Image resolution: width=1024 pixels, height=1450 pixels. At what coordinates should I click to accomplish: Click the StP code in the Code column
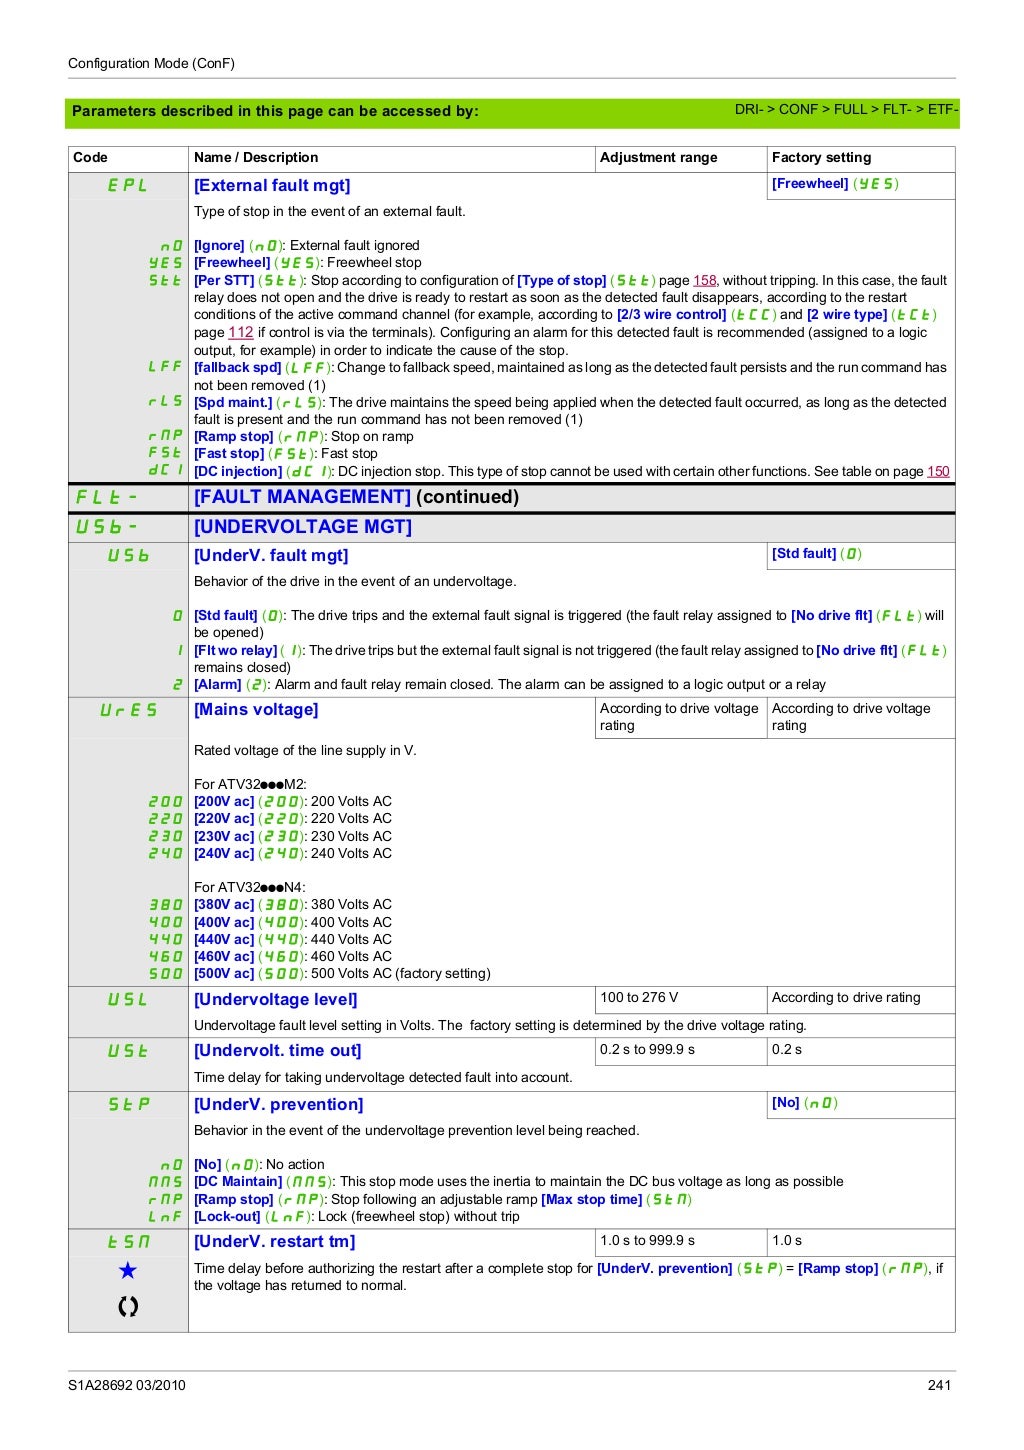tap(128, 1104)
